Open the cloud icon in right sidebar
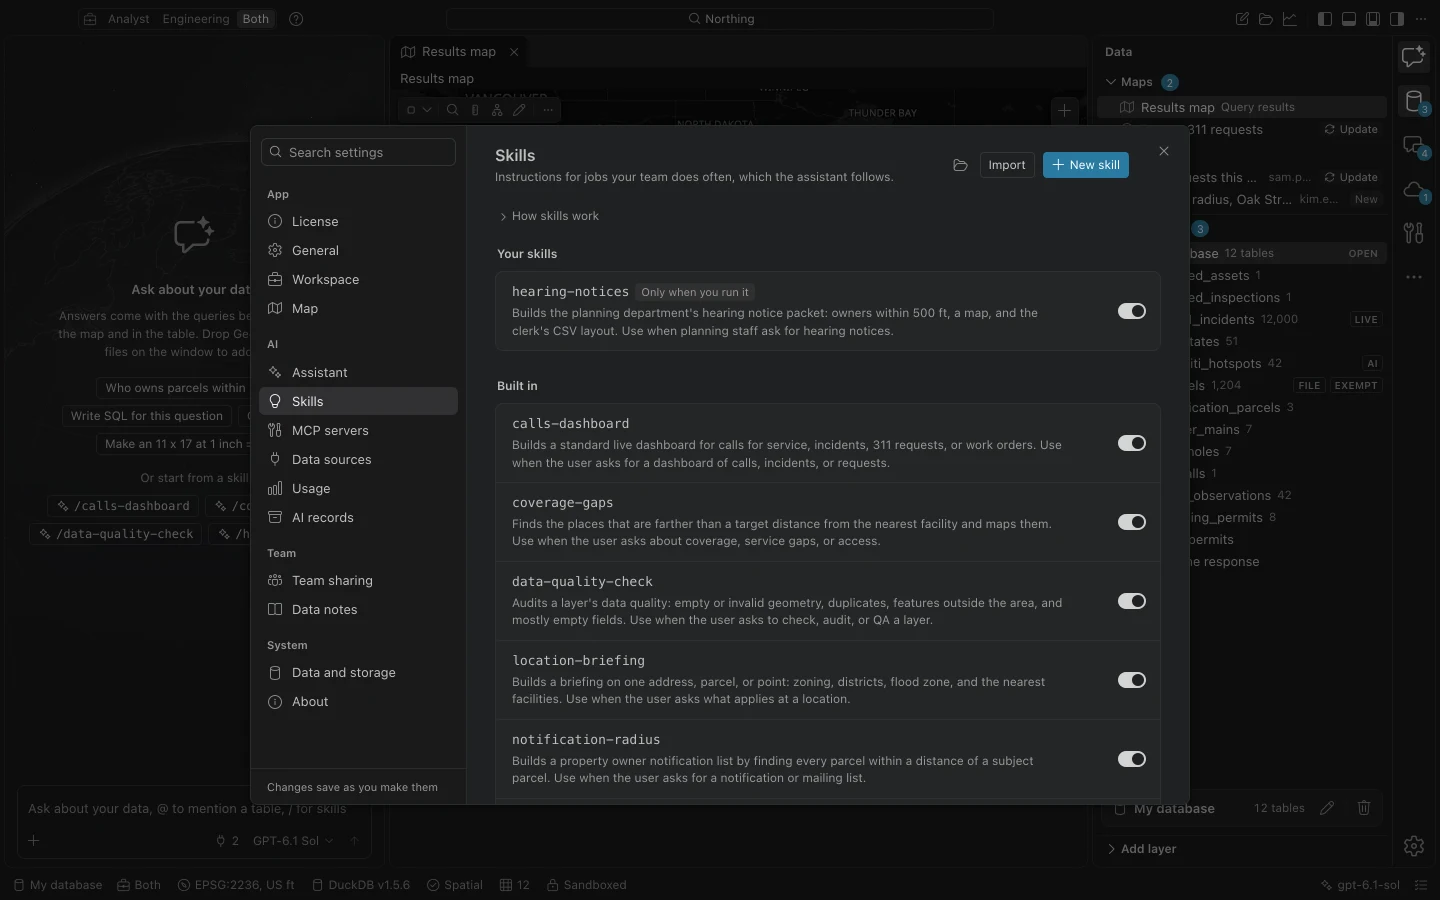This screenshot has width=1440, height=900. click(x=1414, y=189)
